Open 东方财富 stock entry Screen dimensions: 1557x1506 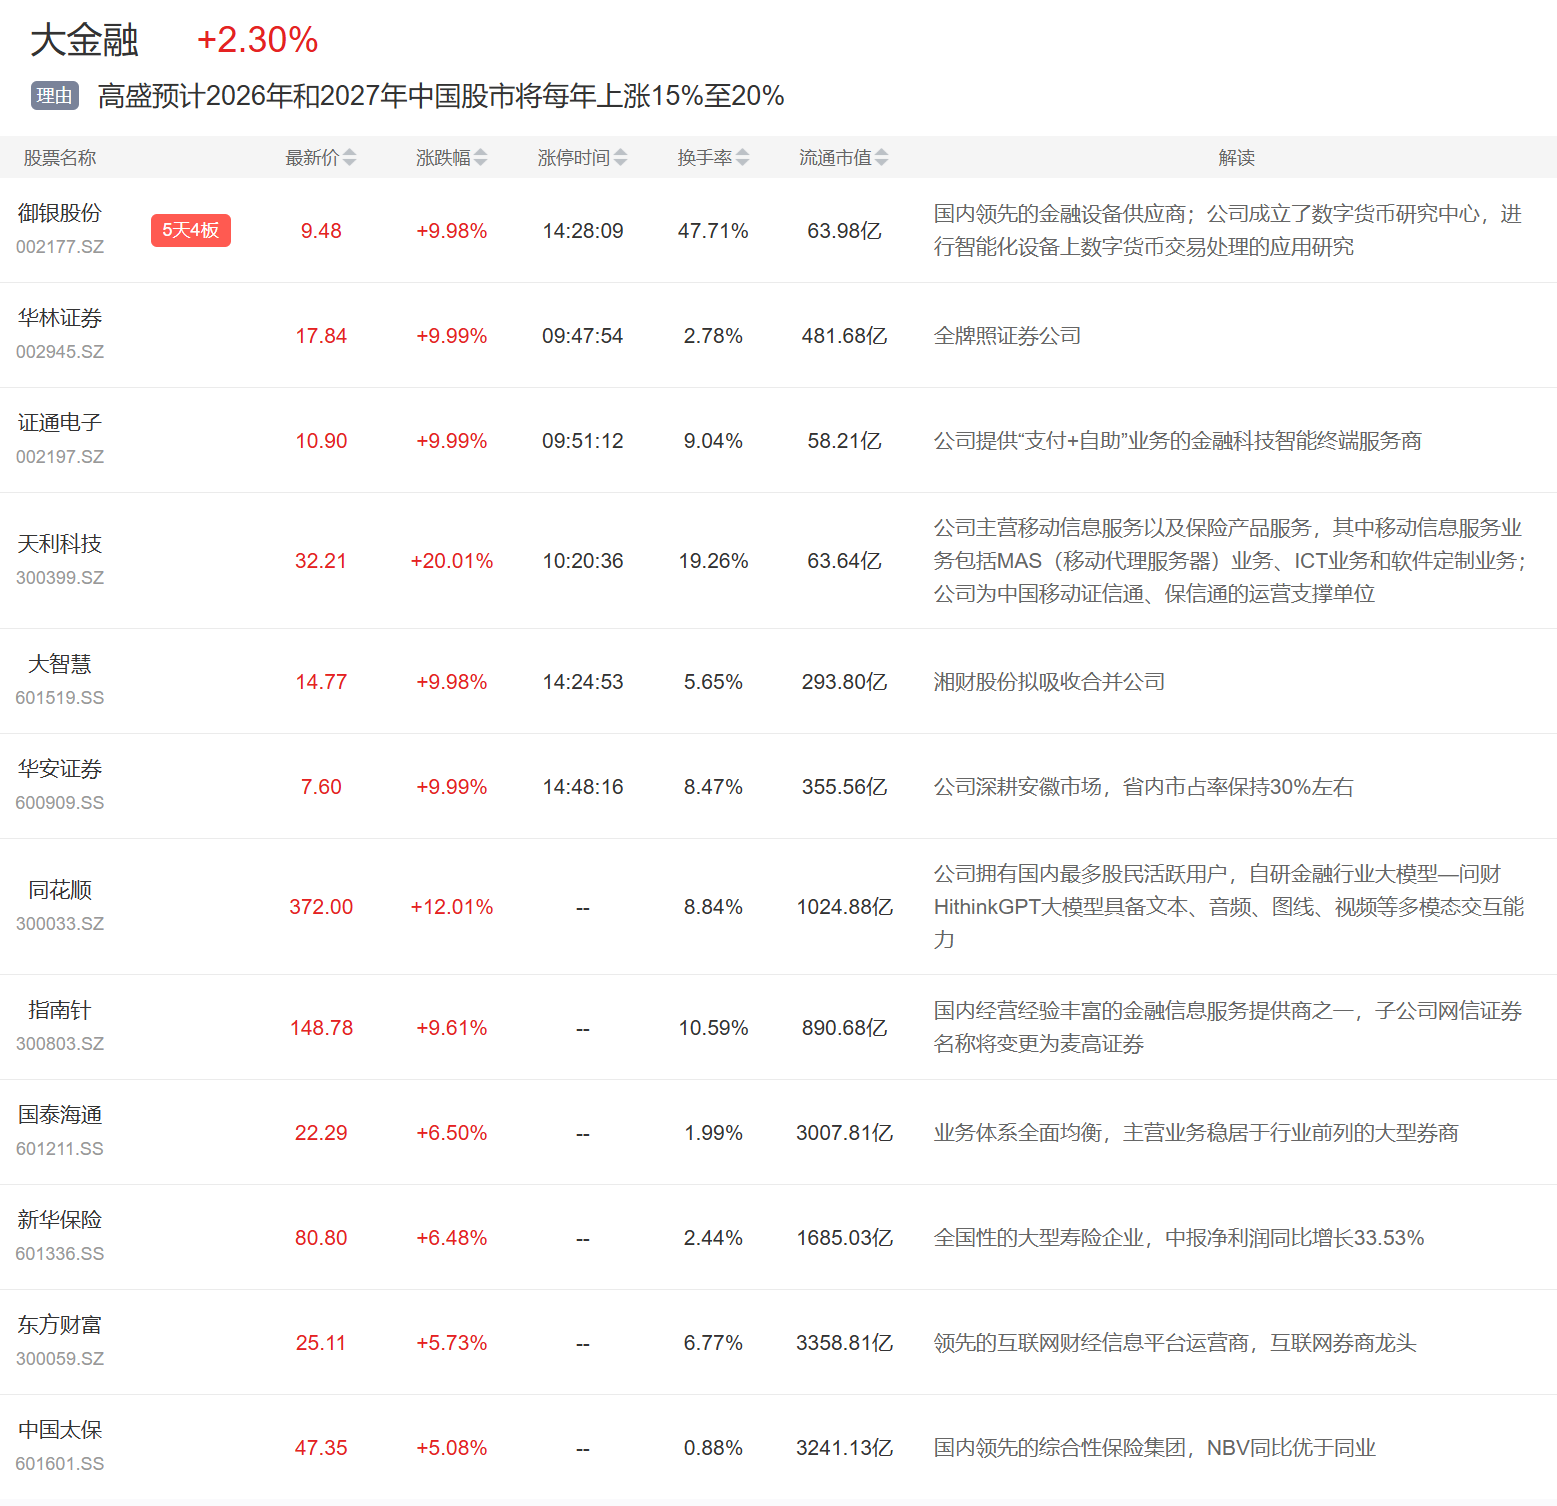[60, 1325]
